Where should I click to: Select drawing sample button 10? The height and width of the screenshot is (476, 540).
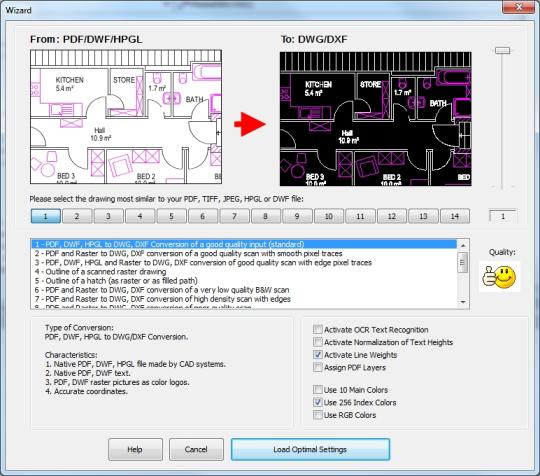[329, 216]
